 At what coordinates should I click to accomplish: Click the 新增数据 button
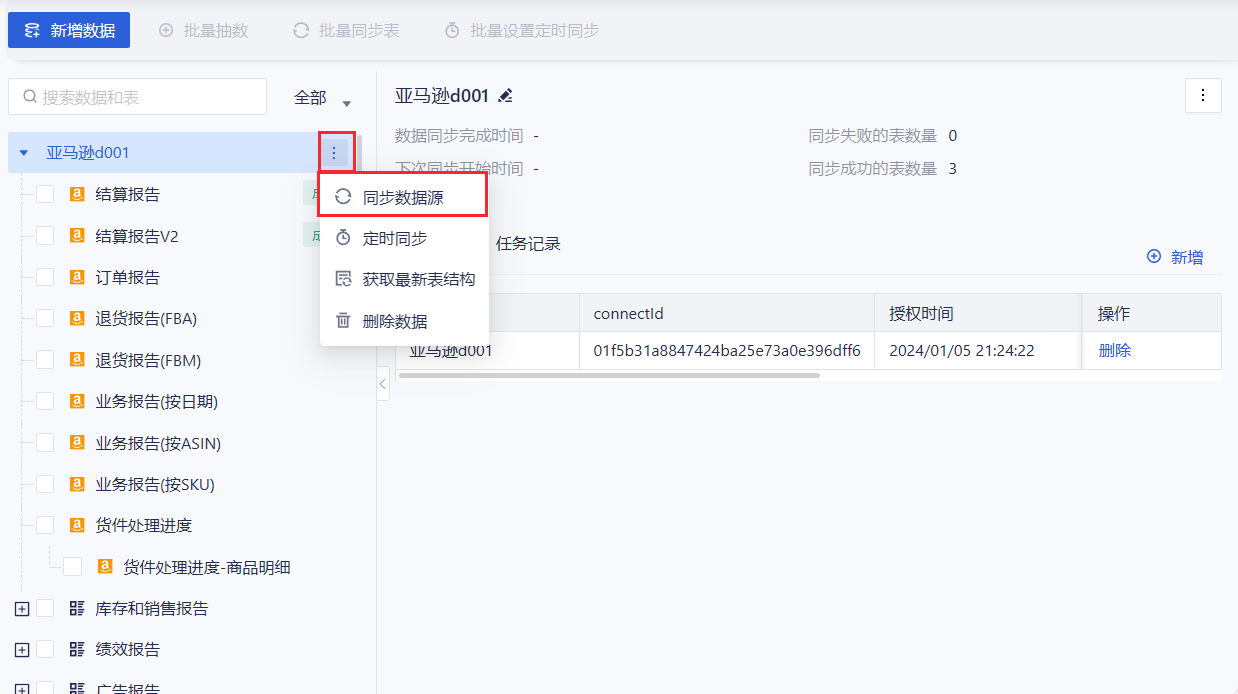pos(69,30)
